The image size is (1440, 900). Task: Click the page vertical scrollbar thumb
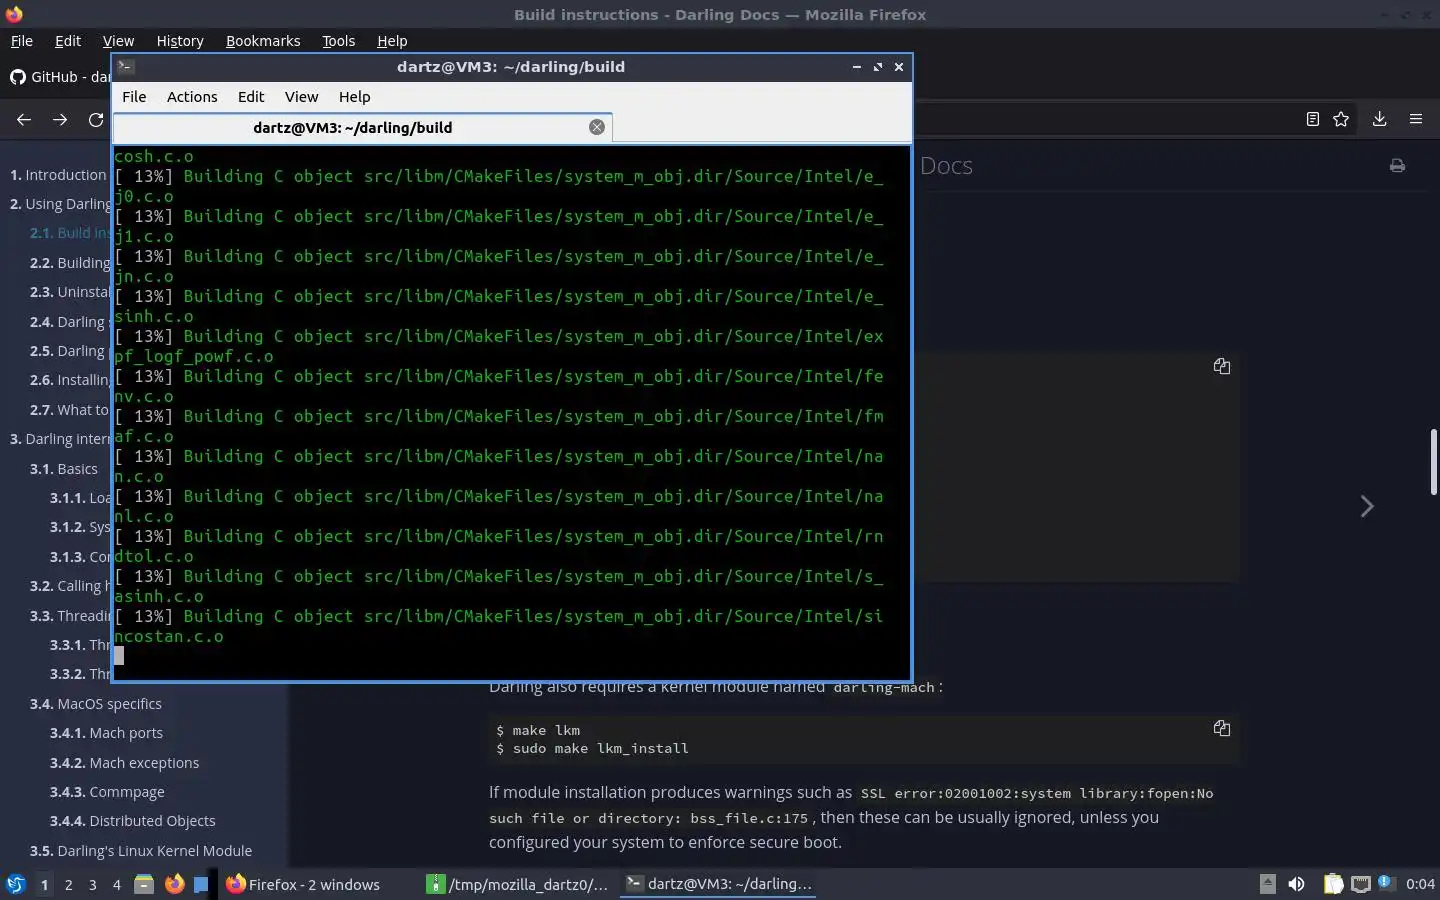point(1434,462)
